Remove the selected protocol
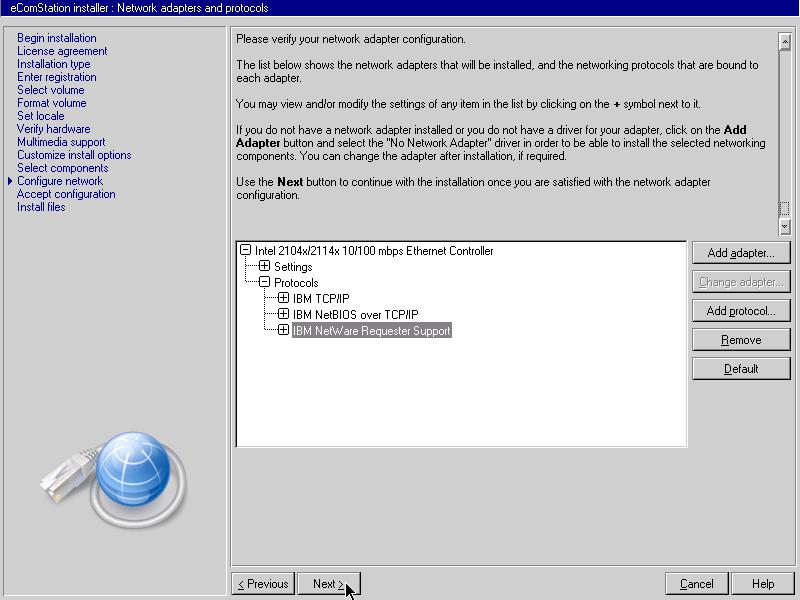 [x=741, y=340]
